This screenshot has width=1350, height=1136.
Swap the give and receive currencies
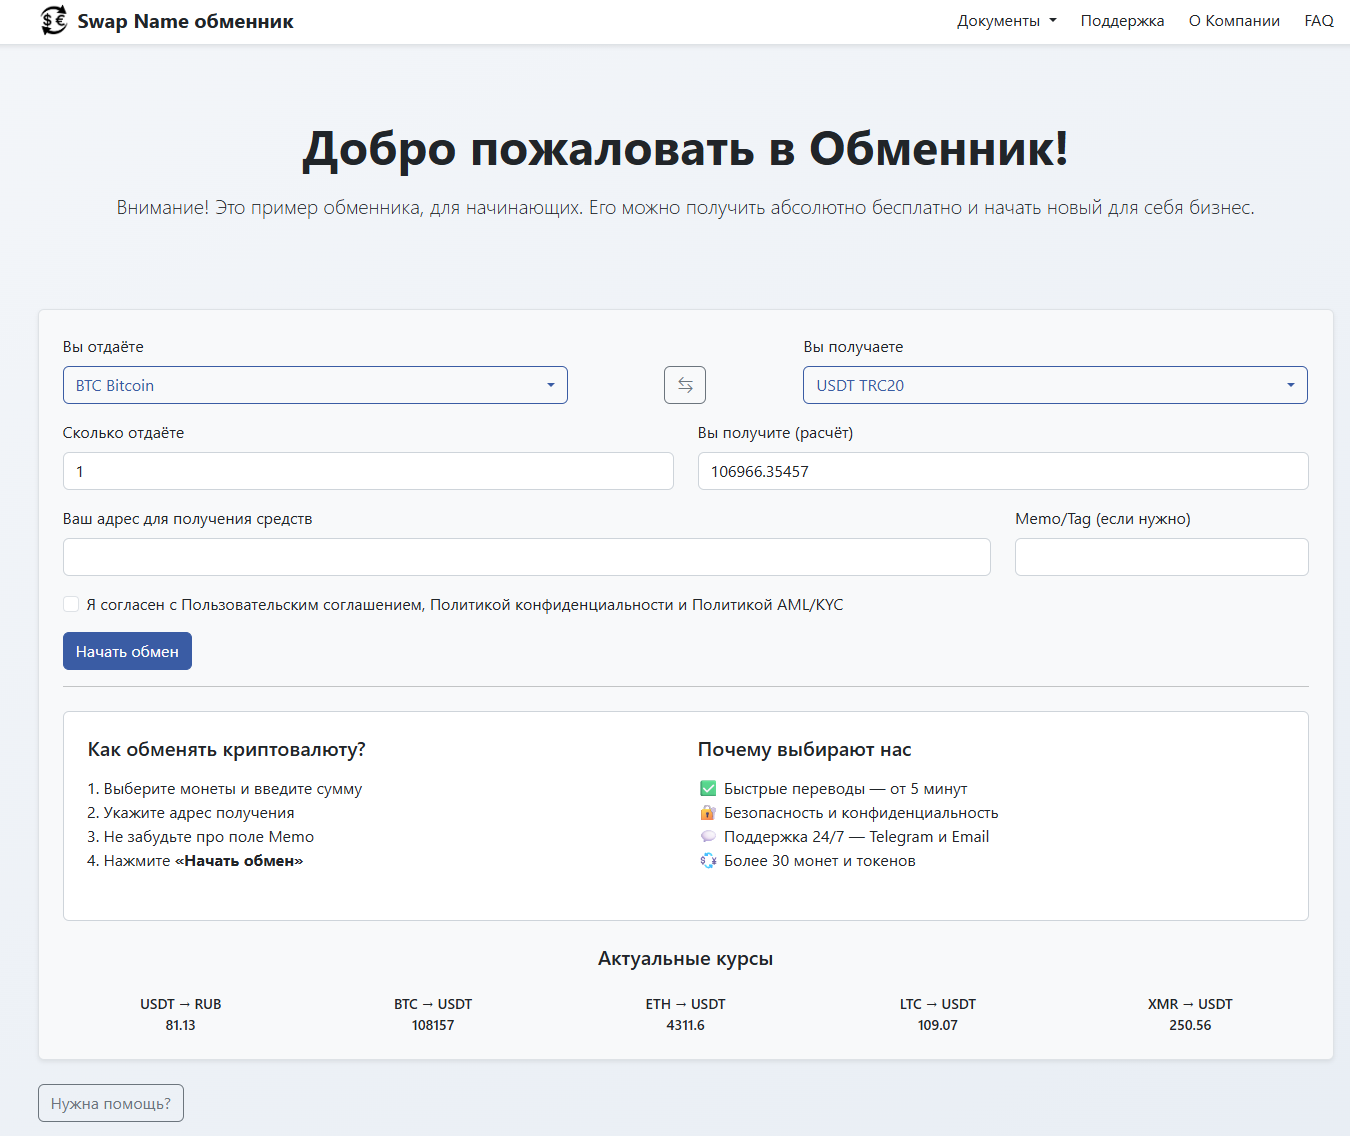click(685, 385)
